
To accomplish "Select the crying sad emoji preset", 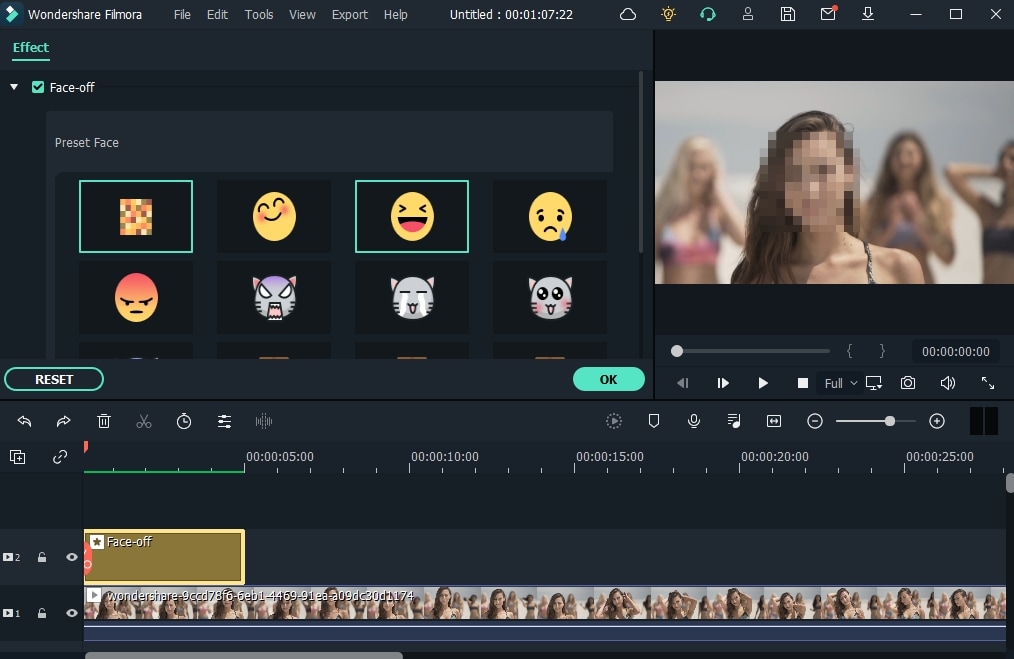I will (550, 216).
